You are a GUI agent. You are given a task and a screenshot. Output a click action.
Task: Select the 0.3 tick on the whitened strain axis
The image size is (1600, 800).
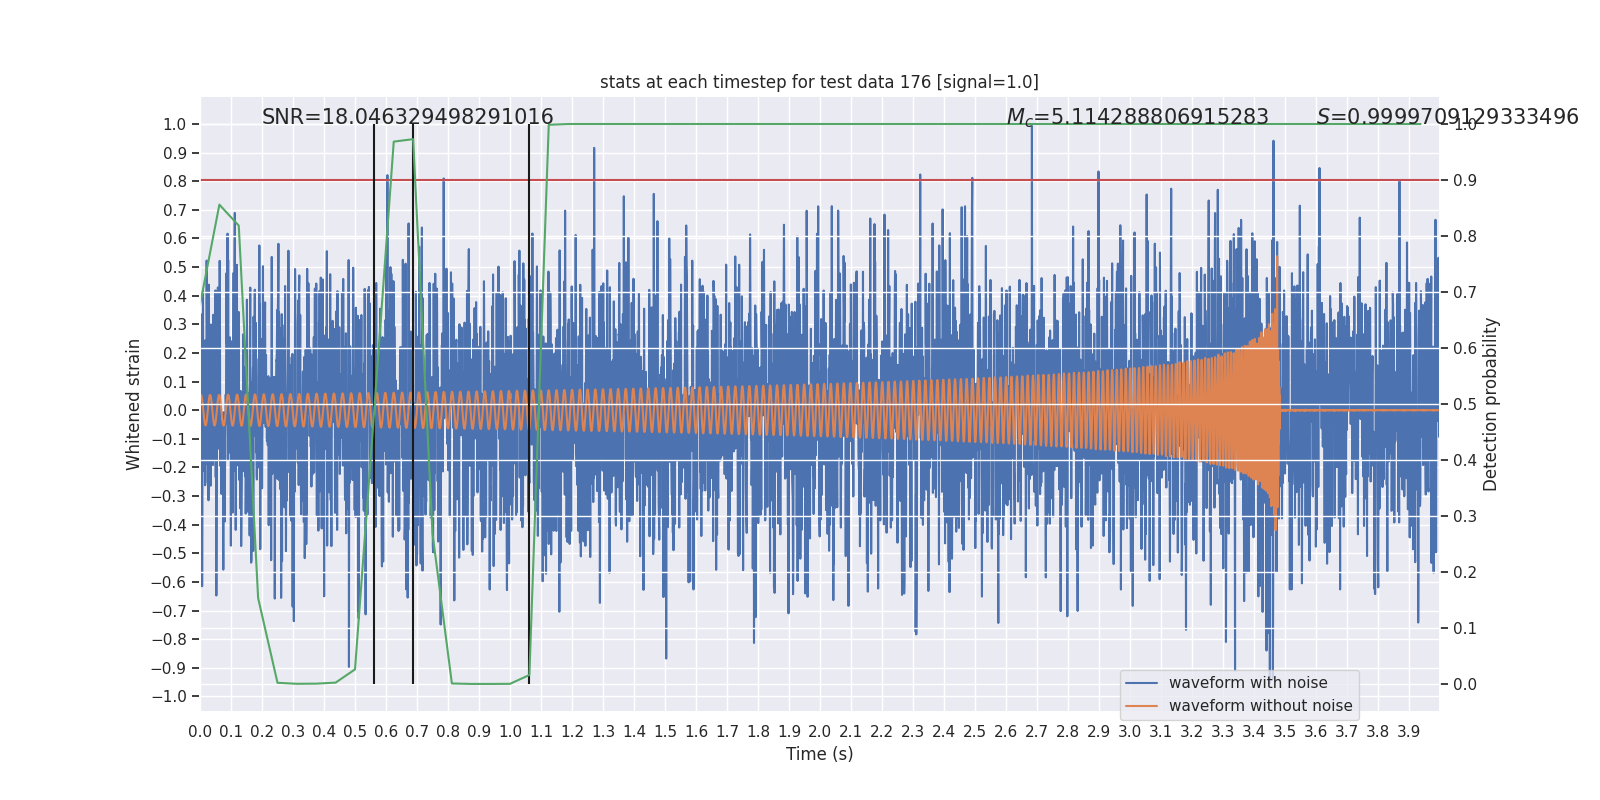pos(175,325)
